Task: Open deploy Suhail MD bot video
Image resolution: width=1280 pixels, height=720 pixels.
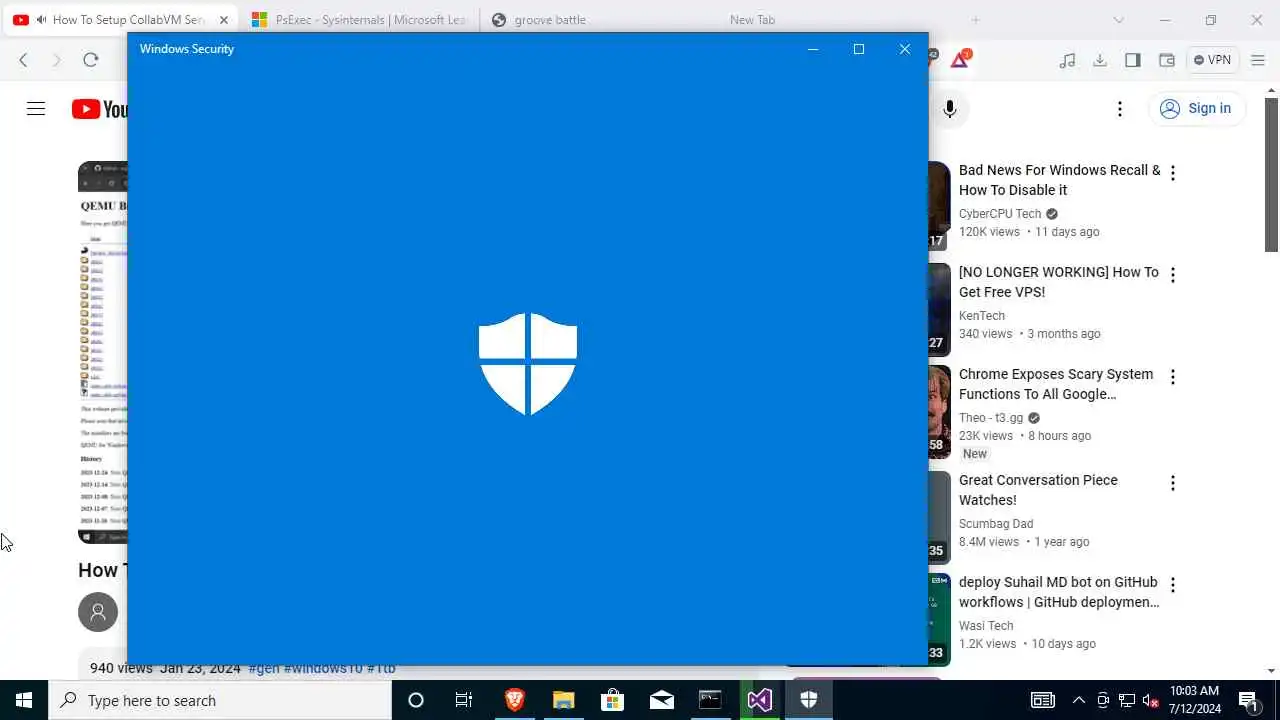Action: point(1059,592)
